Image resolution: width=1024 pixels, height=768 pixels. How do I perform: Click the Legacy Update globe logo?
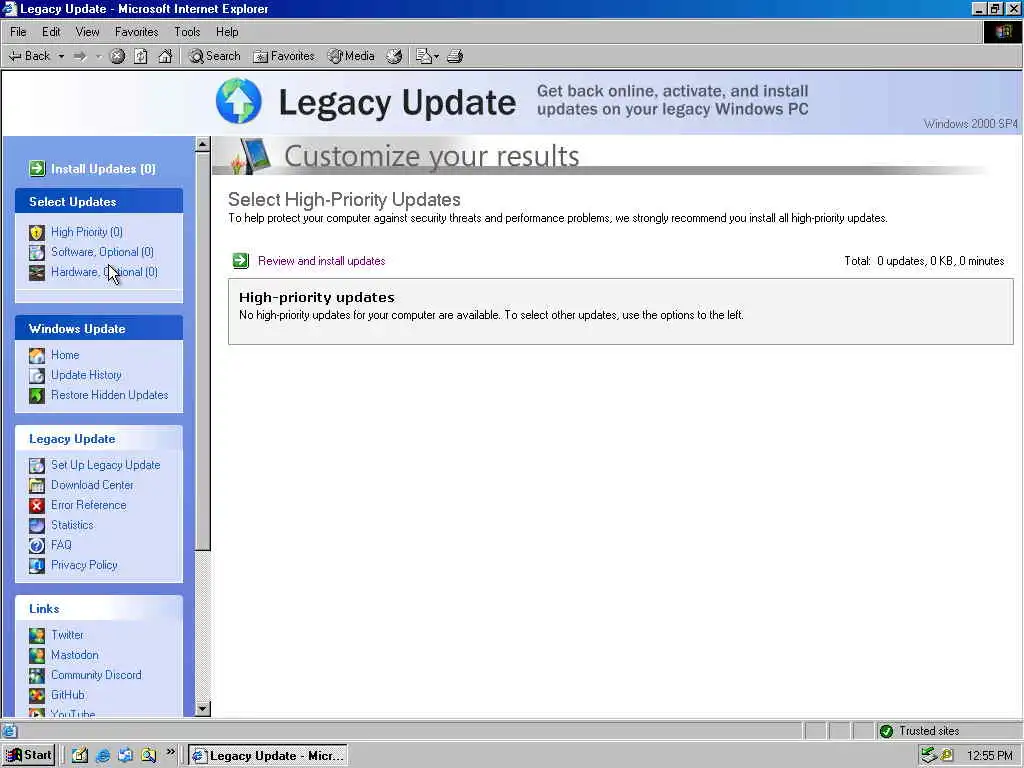(238, 101)
